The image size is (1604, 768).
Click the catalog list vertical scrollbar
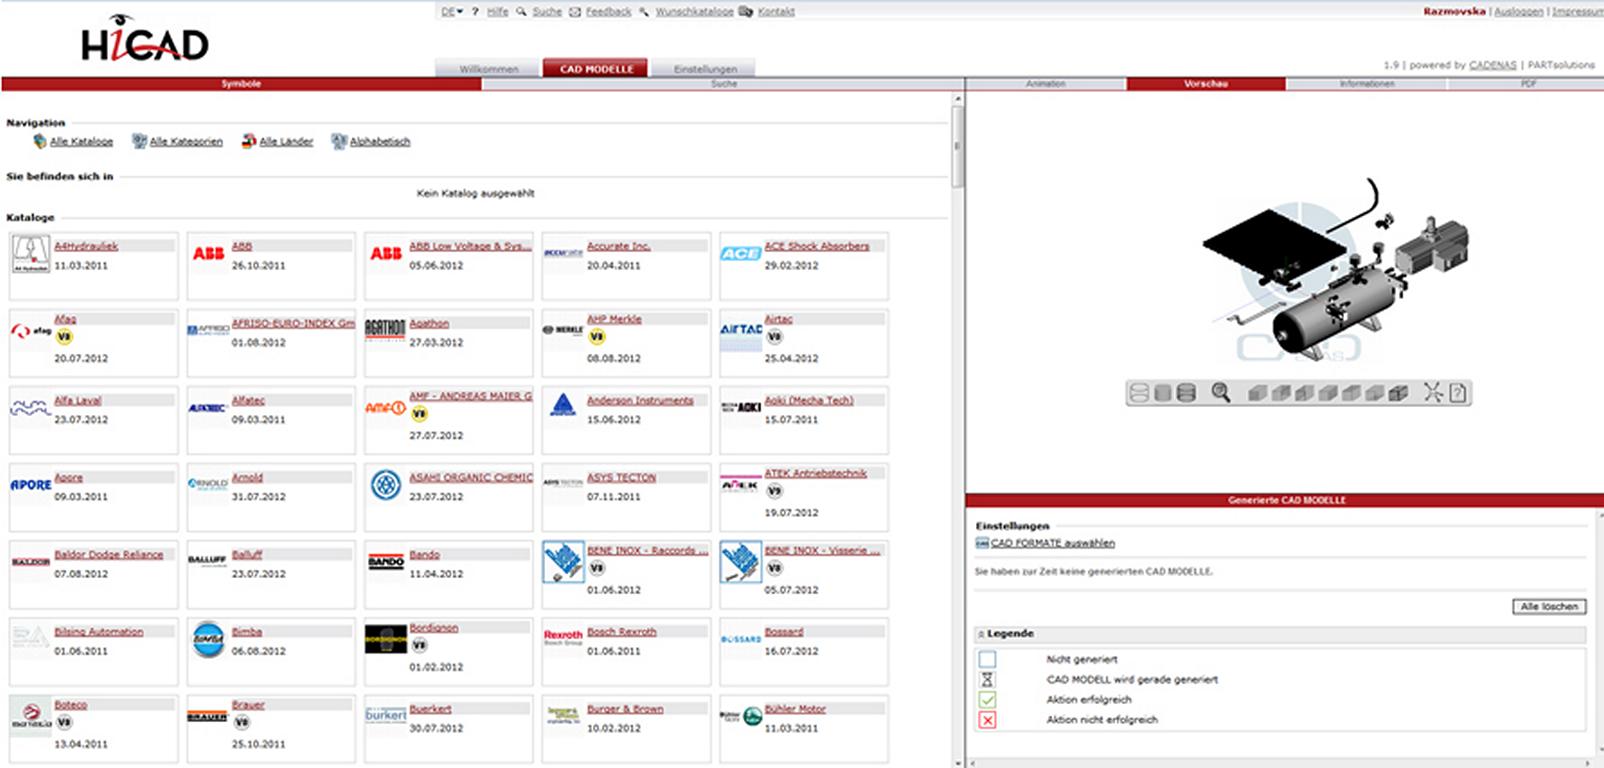pos(957,146)
